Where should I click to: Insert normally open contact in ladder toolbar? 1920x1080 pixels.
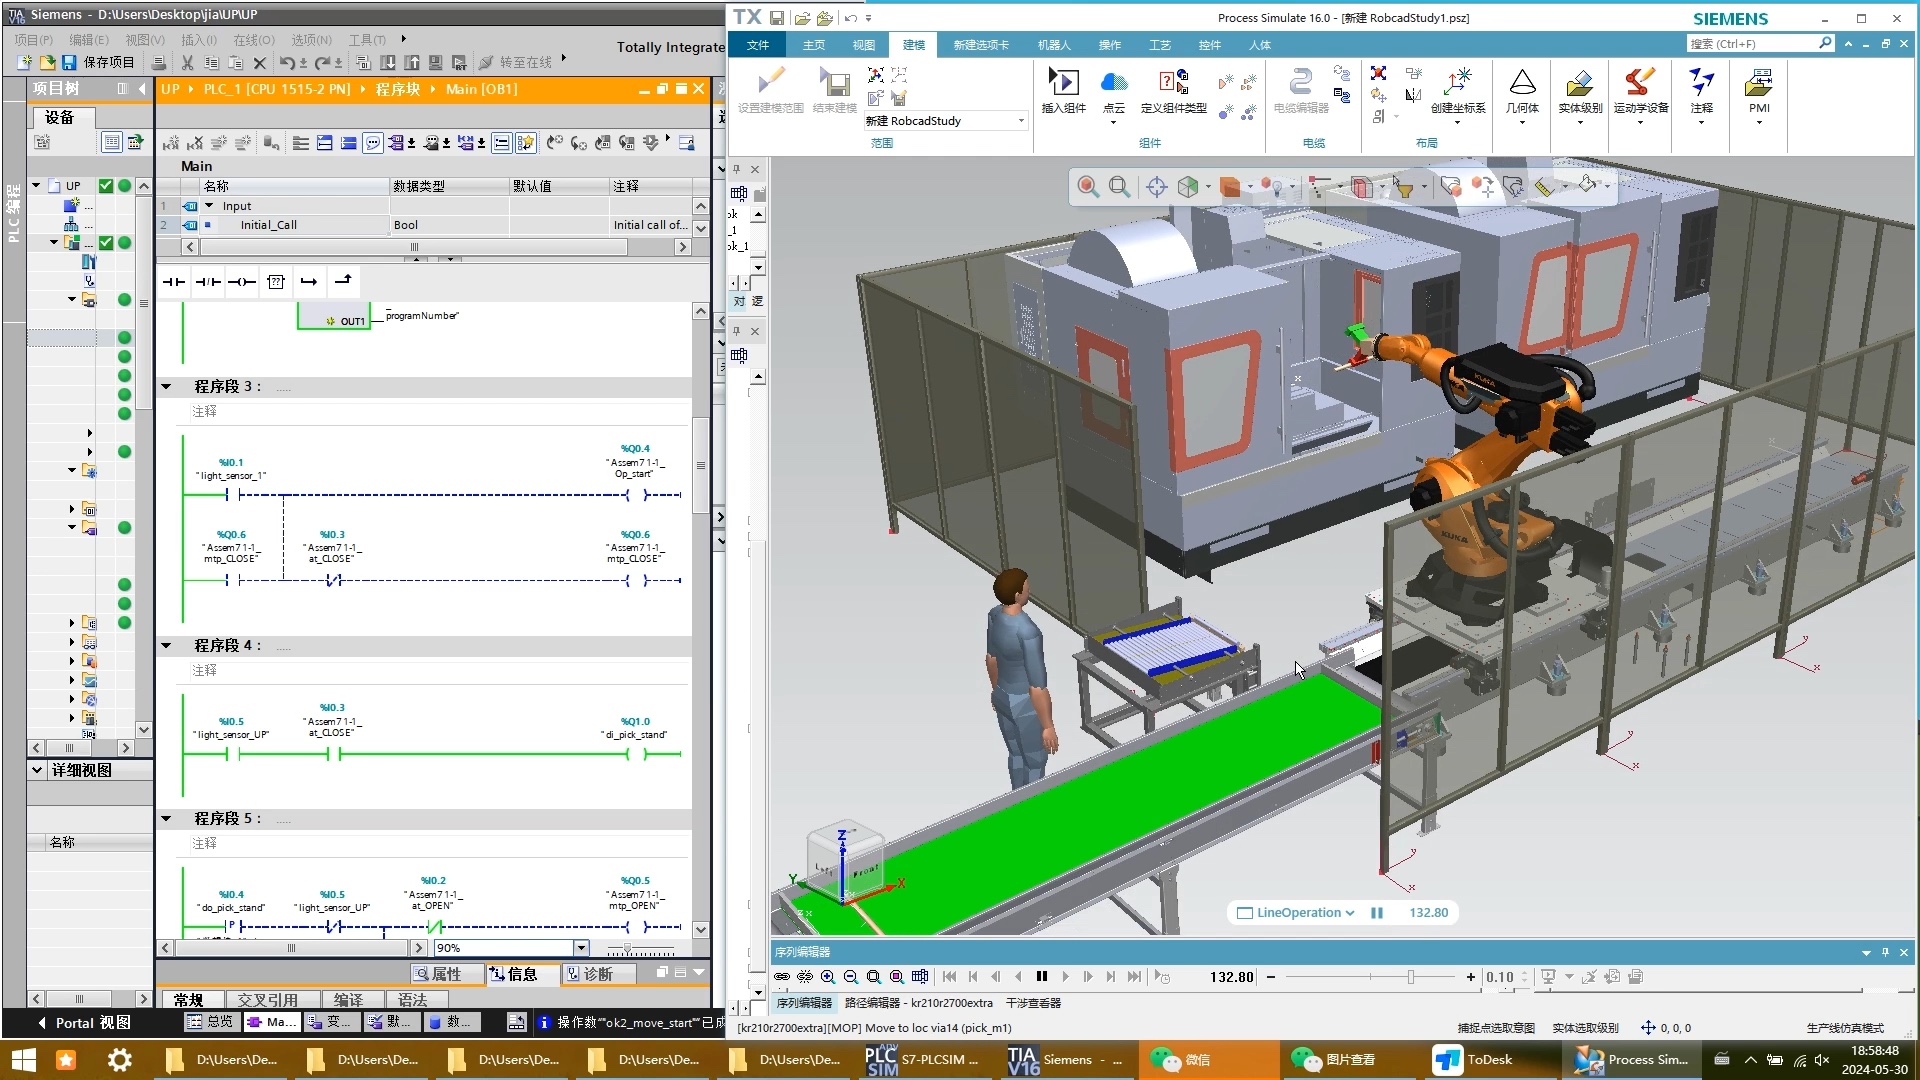pyautogui.click(x=174, y=282)
